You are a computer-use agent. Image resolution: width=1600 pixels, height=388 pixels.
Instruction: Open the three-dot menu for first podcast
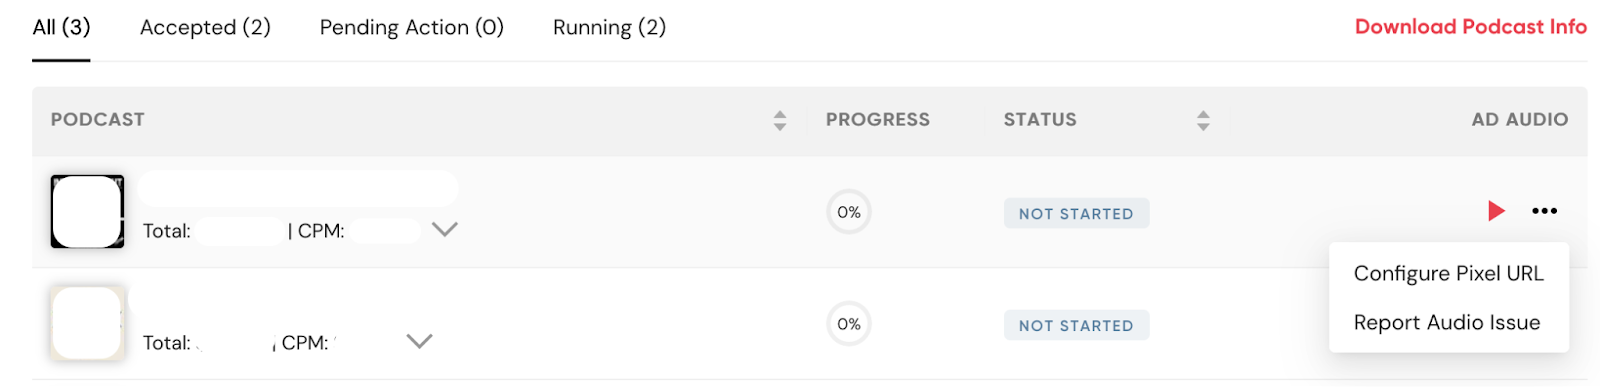[1544, 211]
